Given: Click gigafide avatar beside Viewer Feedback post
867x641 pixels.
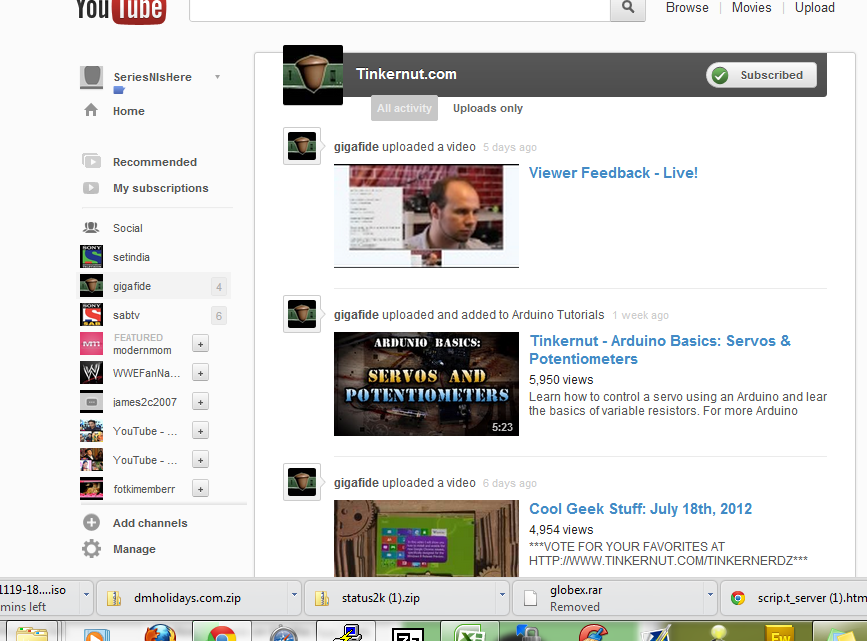Looking at the screenshot, I should (x=302, y=146).
